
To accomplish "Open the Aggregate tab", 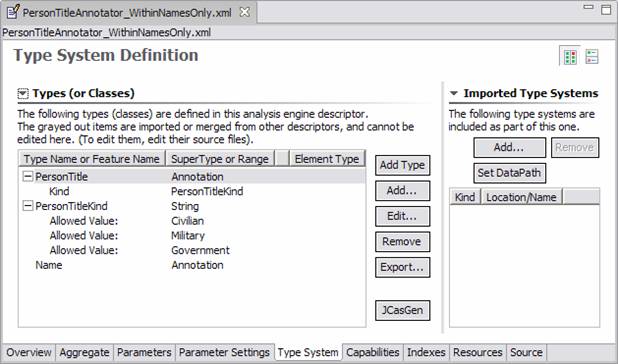I will [x=84, y=352].
